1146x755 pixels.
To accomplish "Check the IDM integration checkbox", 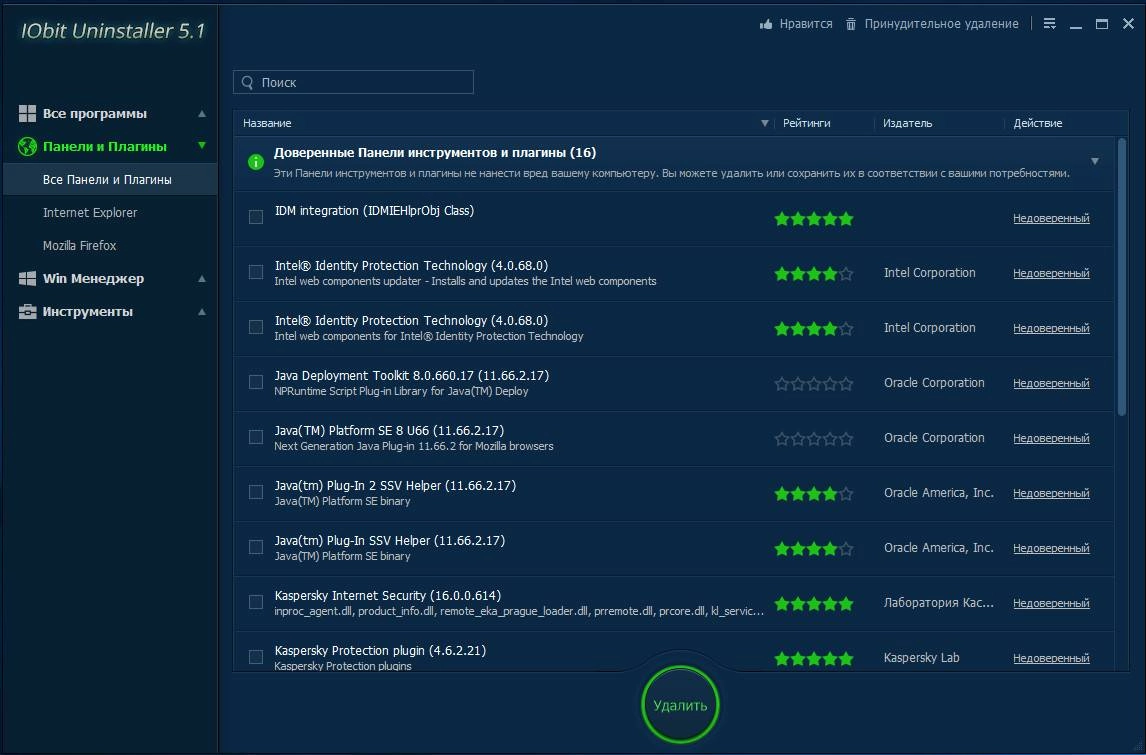I will [256, 217].
